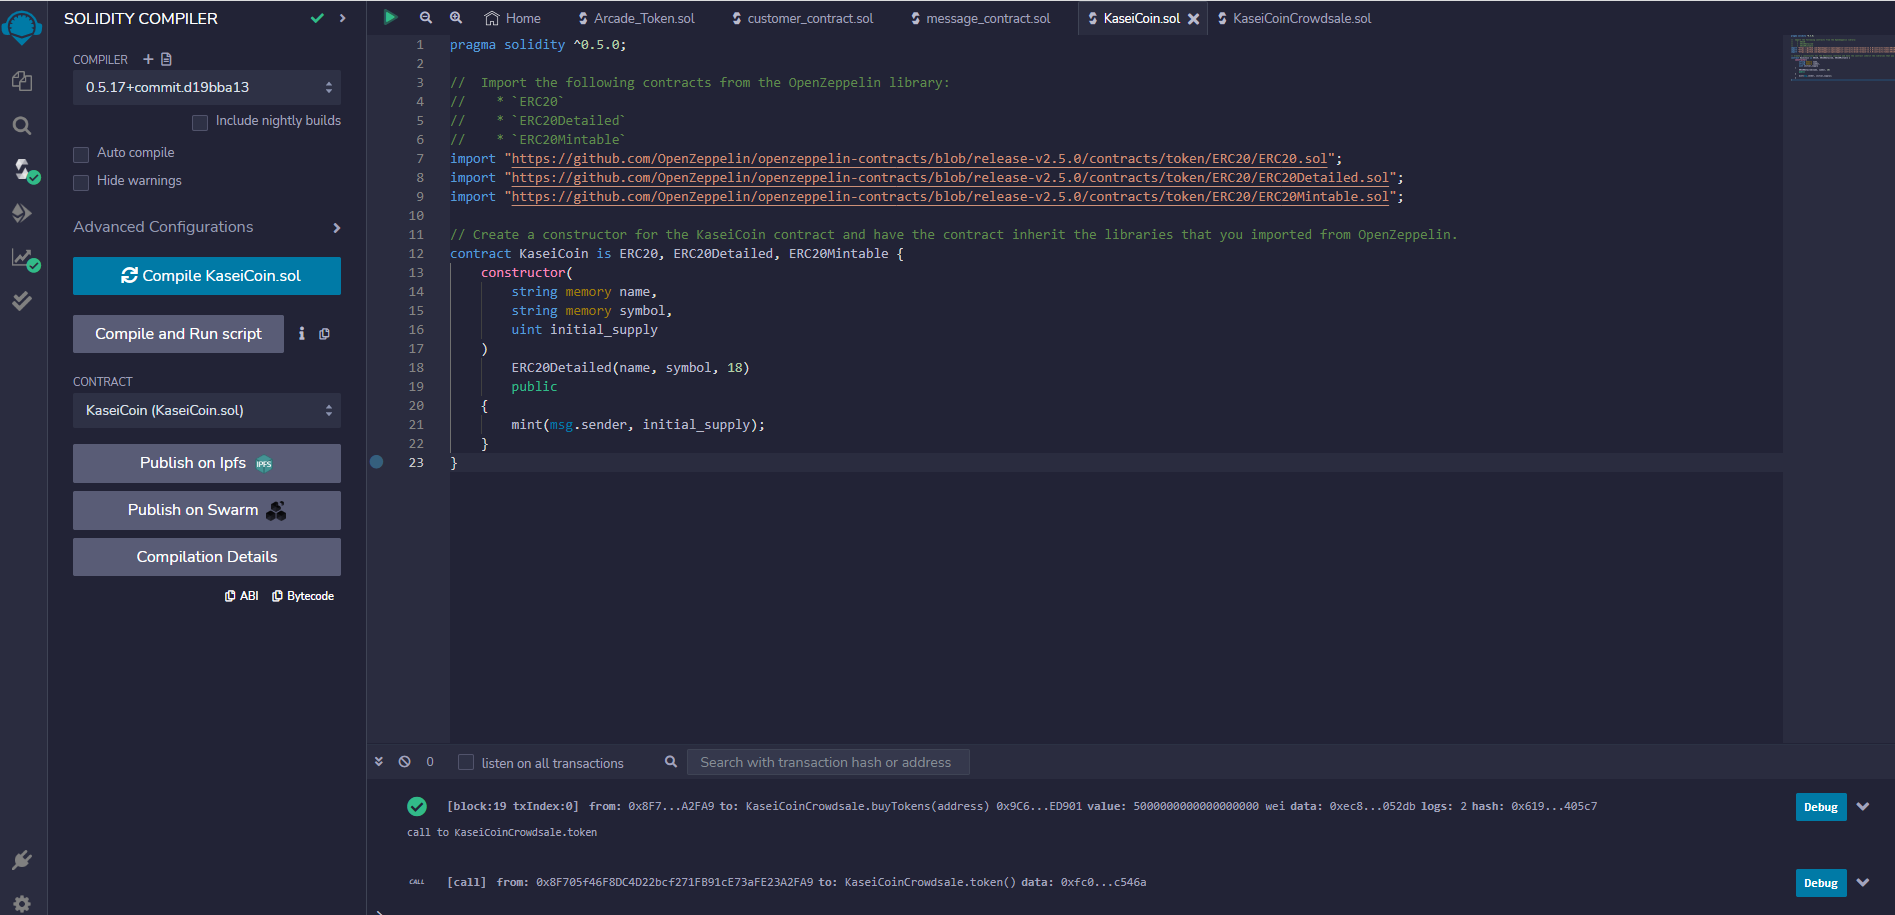Zoom in the editor font

coord(456,18)
